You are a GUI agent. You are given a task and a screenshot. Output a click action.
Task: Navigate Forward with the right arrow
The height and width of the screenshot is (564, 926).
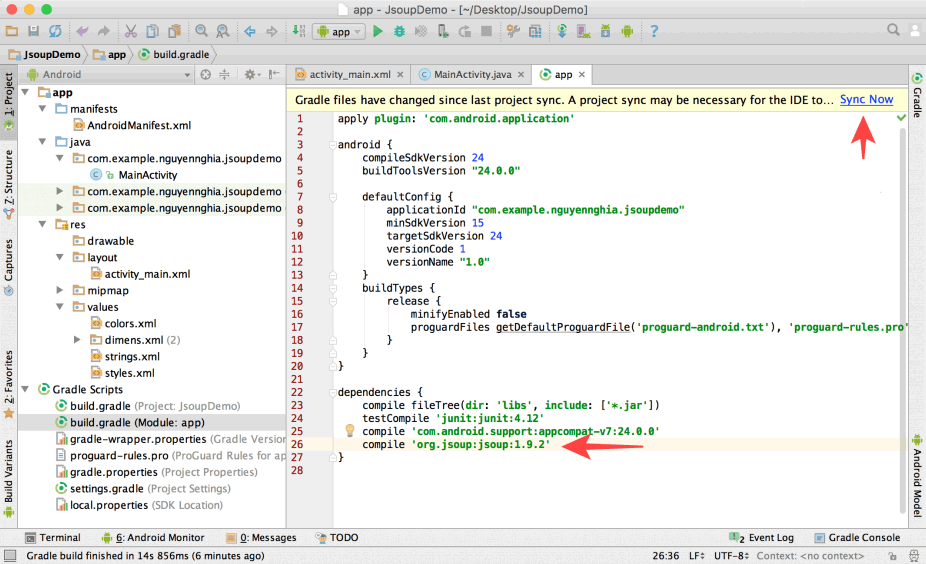click(272, 31)
